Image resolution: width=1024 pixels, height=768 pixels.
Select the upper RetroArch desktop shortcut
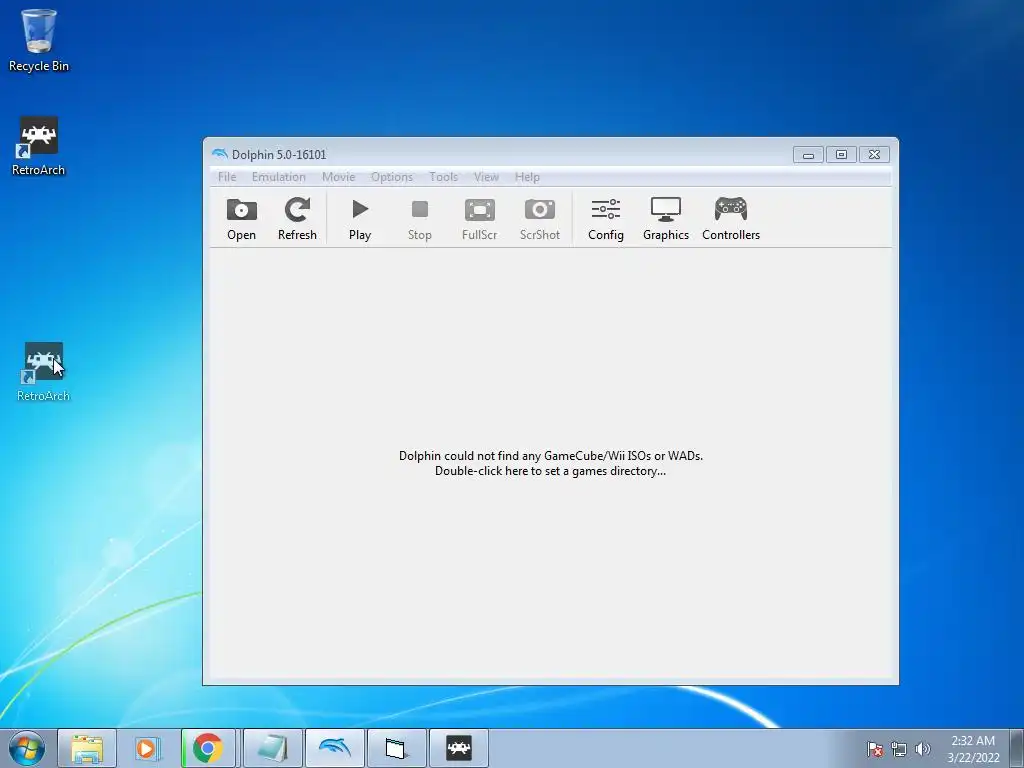click(x=39, y=146)
